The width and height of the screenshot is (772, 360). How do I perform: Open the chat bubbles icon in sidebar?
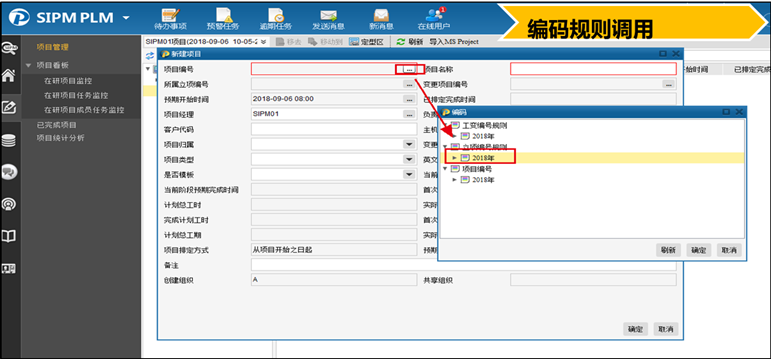coord(9,172)
